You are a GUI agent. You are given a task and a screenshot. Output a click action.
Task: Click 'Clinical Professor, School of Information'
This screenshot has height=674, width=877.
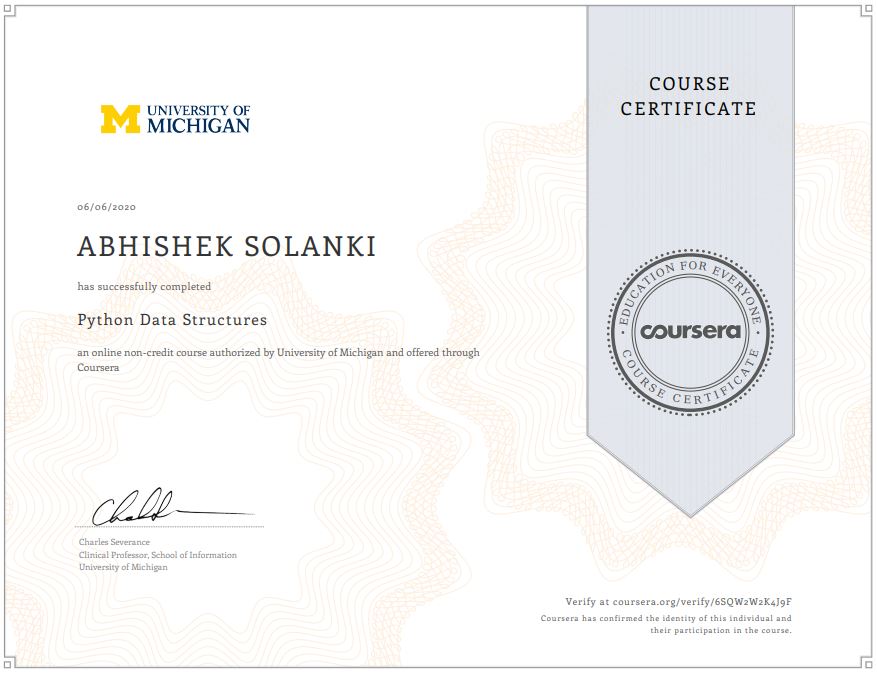(158, 555)
